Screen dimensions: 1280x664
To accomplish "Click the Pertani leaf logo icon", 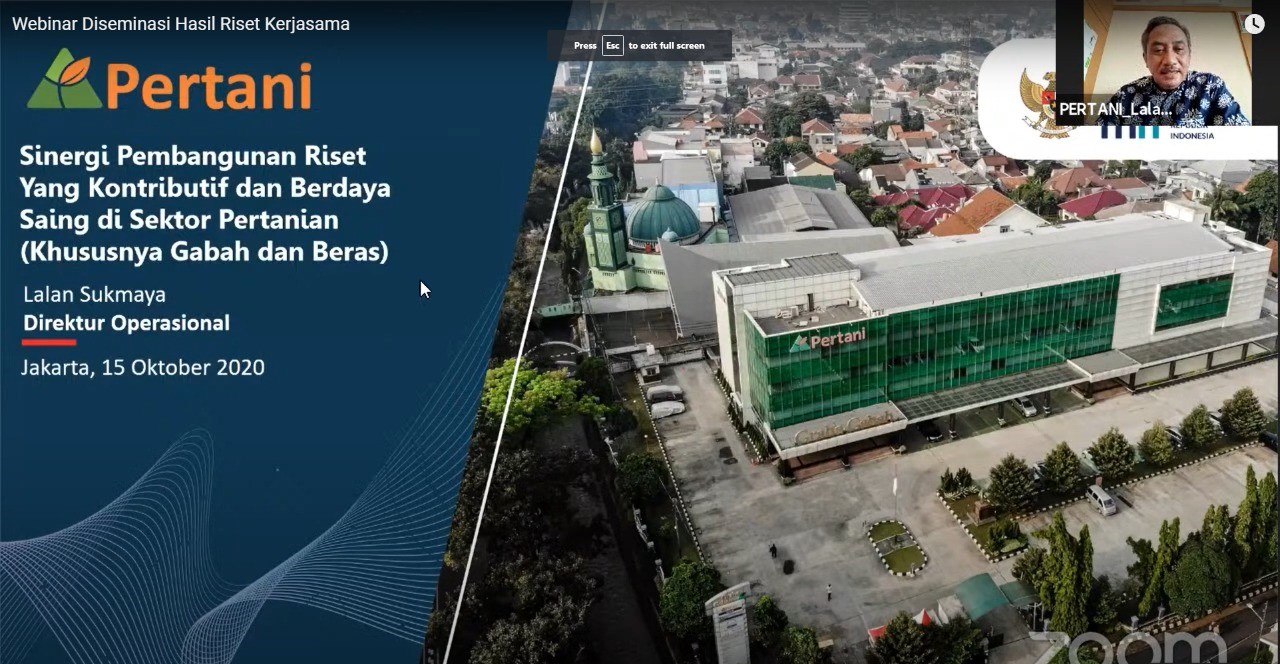I will click(x=64, y=79).
